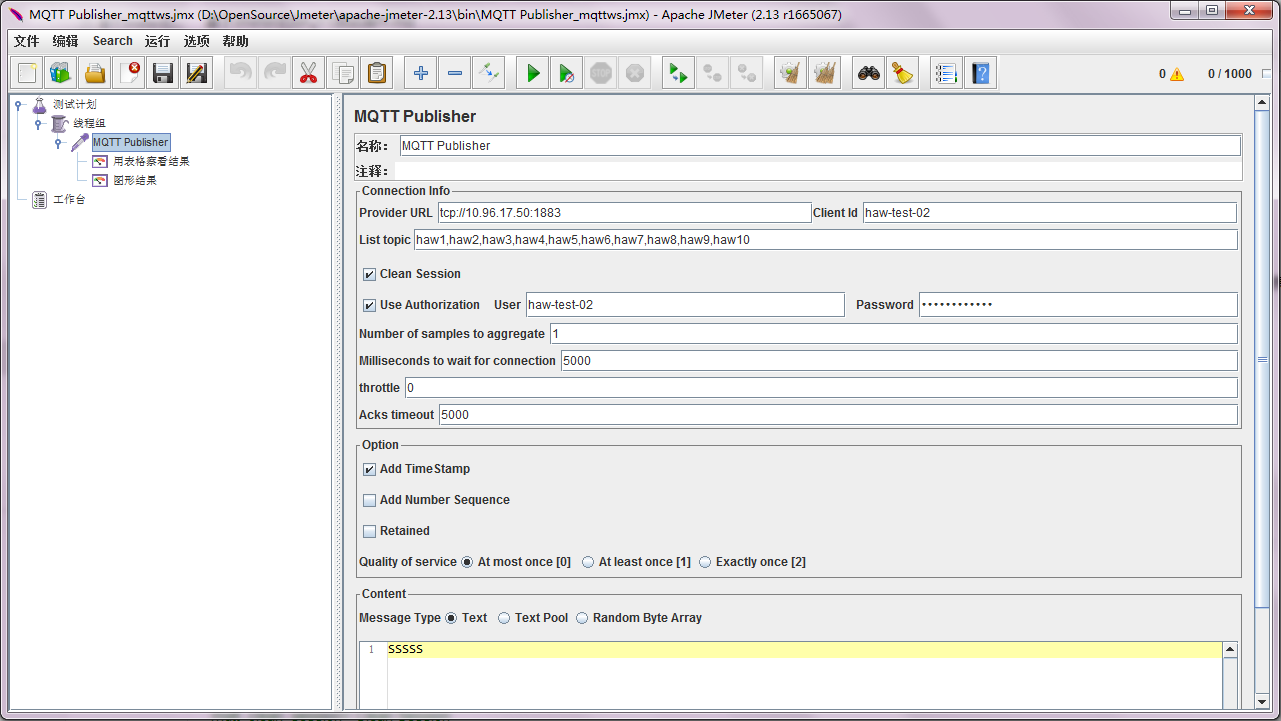Screen dimensions: 1281x721
Task: Select QoS At most once [0]
Action: (467, 562)
